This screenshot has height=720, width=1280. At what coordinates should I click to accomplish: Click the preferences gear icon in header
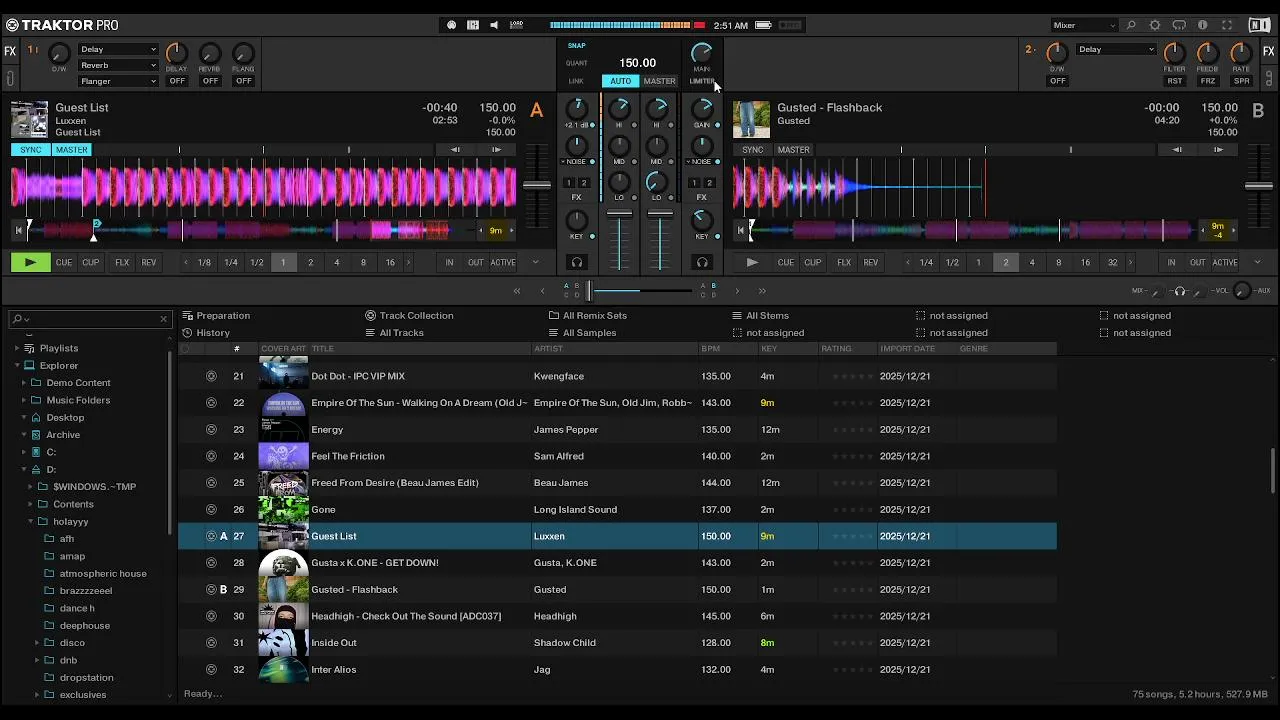pyautogui.click(x=1155, y=25)
